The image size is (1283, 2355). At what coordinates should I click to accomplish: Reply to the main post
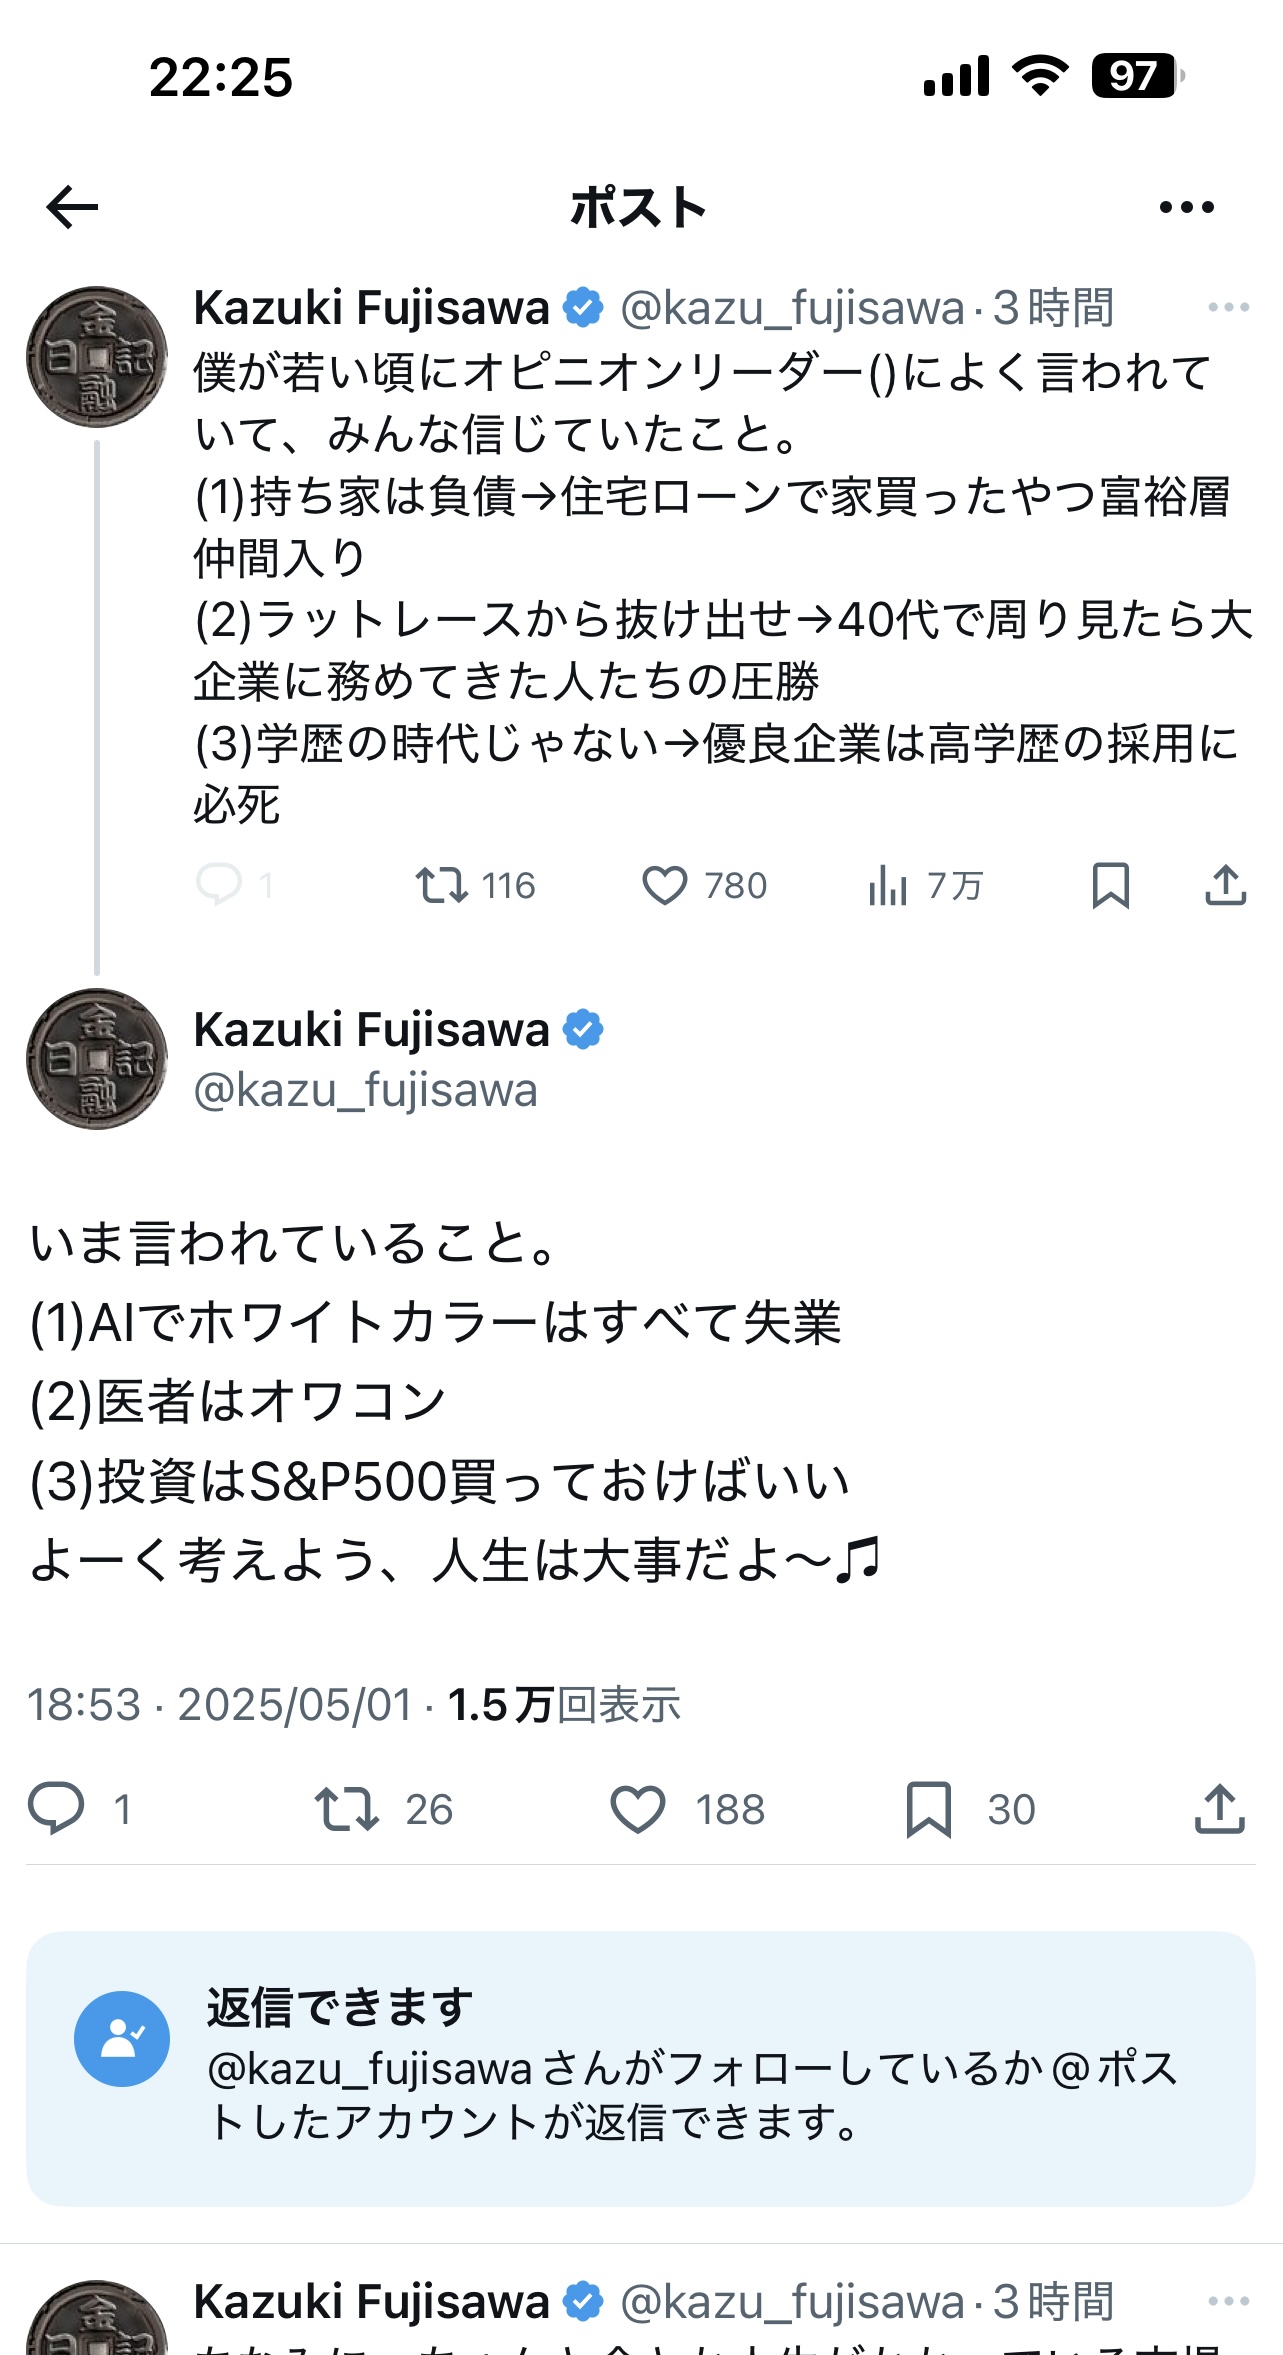click(80, 1809)
